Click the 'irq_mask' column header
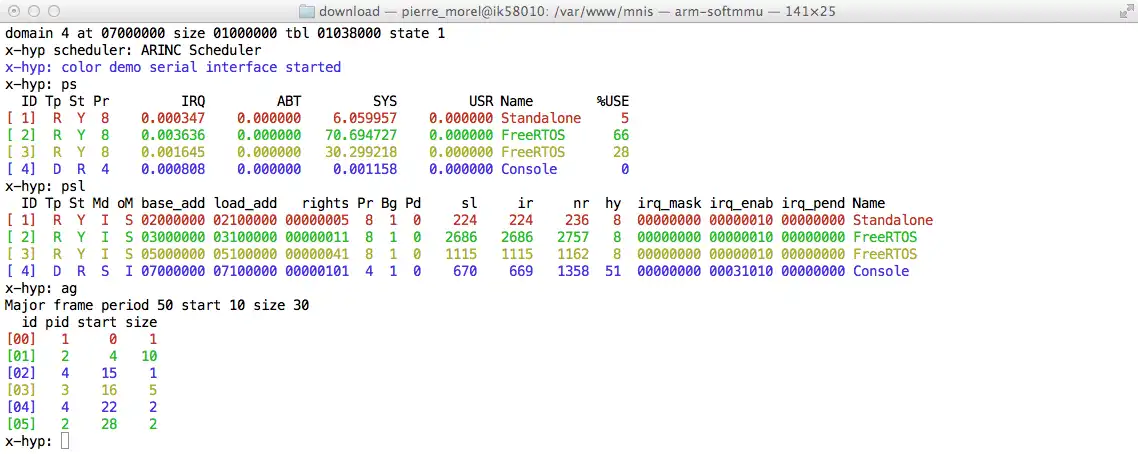Viewport: 1138px width, 454px height. (x=669, y=203)
